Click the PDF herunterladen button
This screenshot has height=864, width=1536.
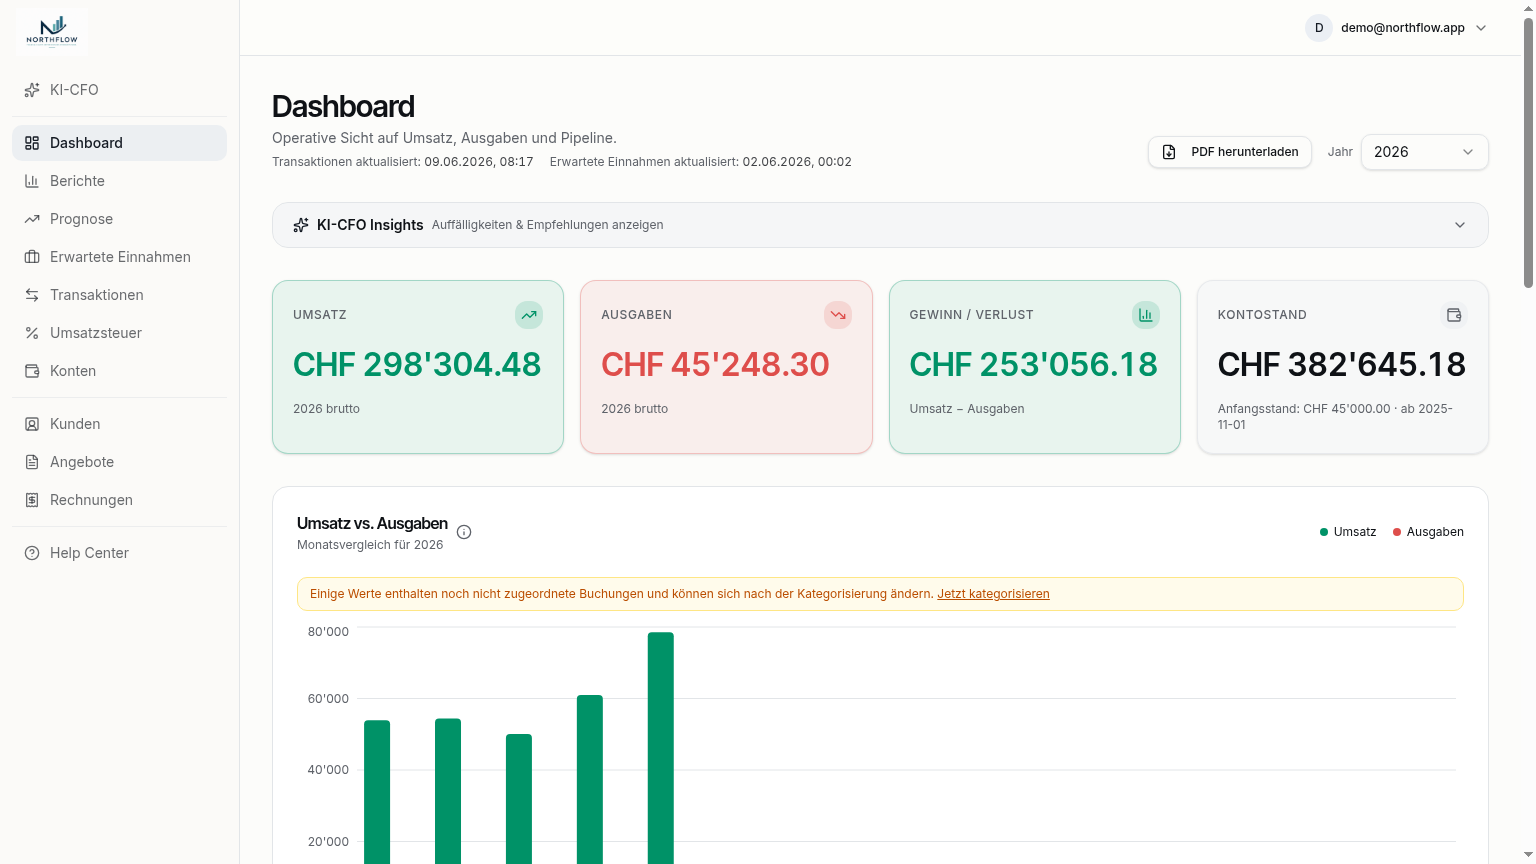point(1230,152)
